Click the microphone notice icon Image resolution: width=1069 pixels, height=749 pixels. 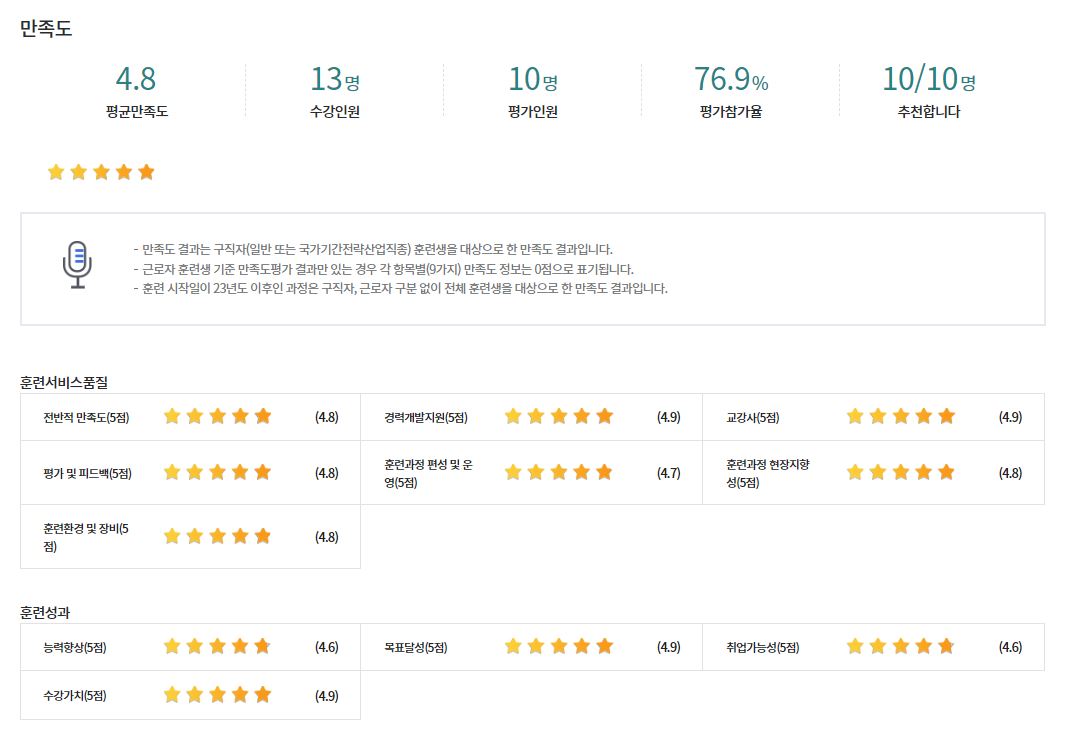(77, 265)
